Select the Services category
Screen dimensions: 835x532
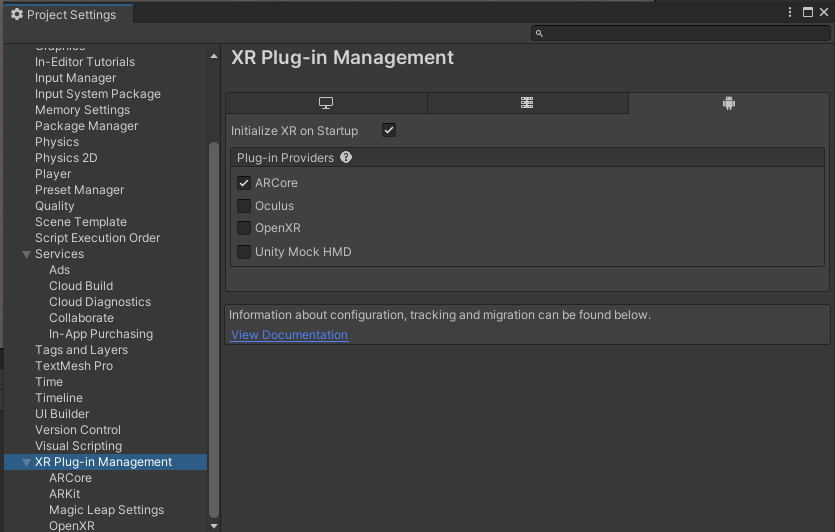(x=60, y=253)
